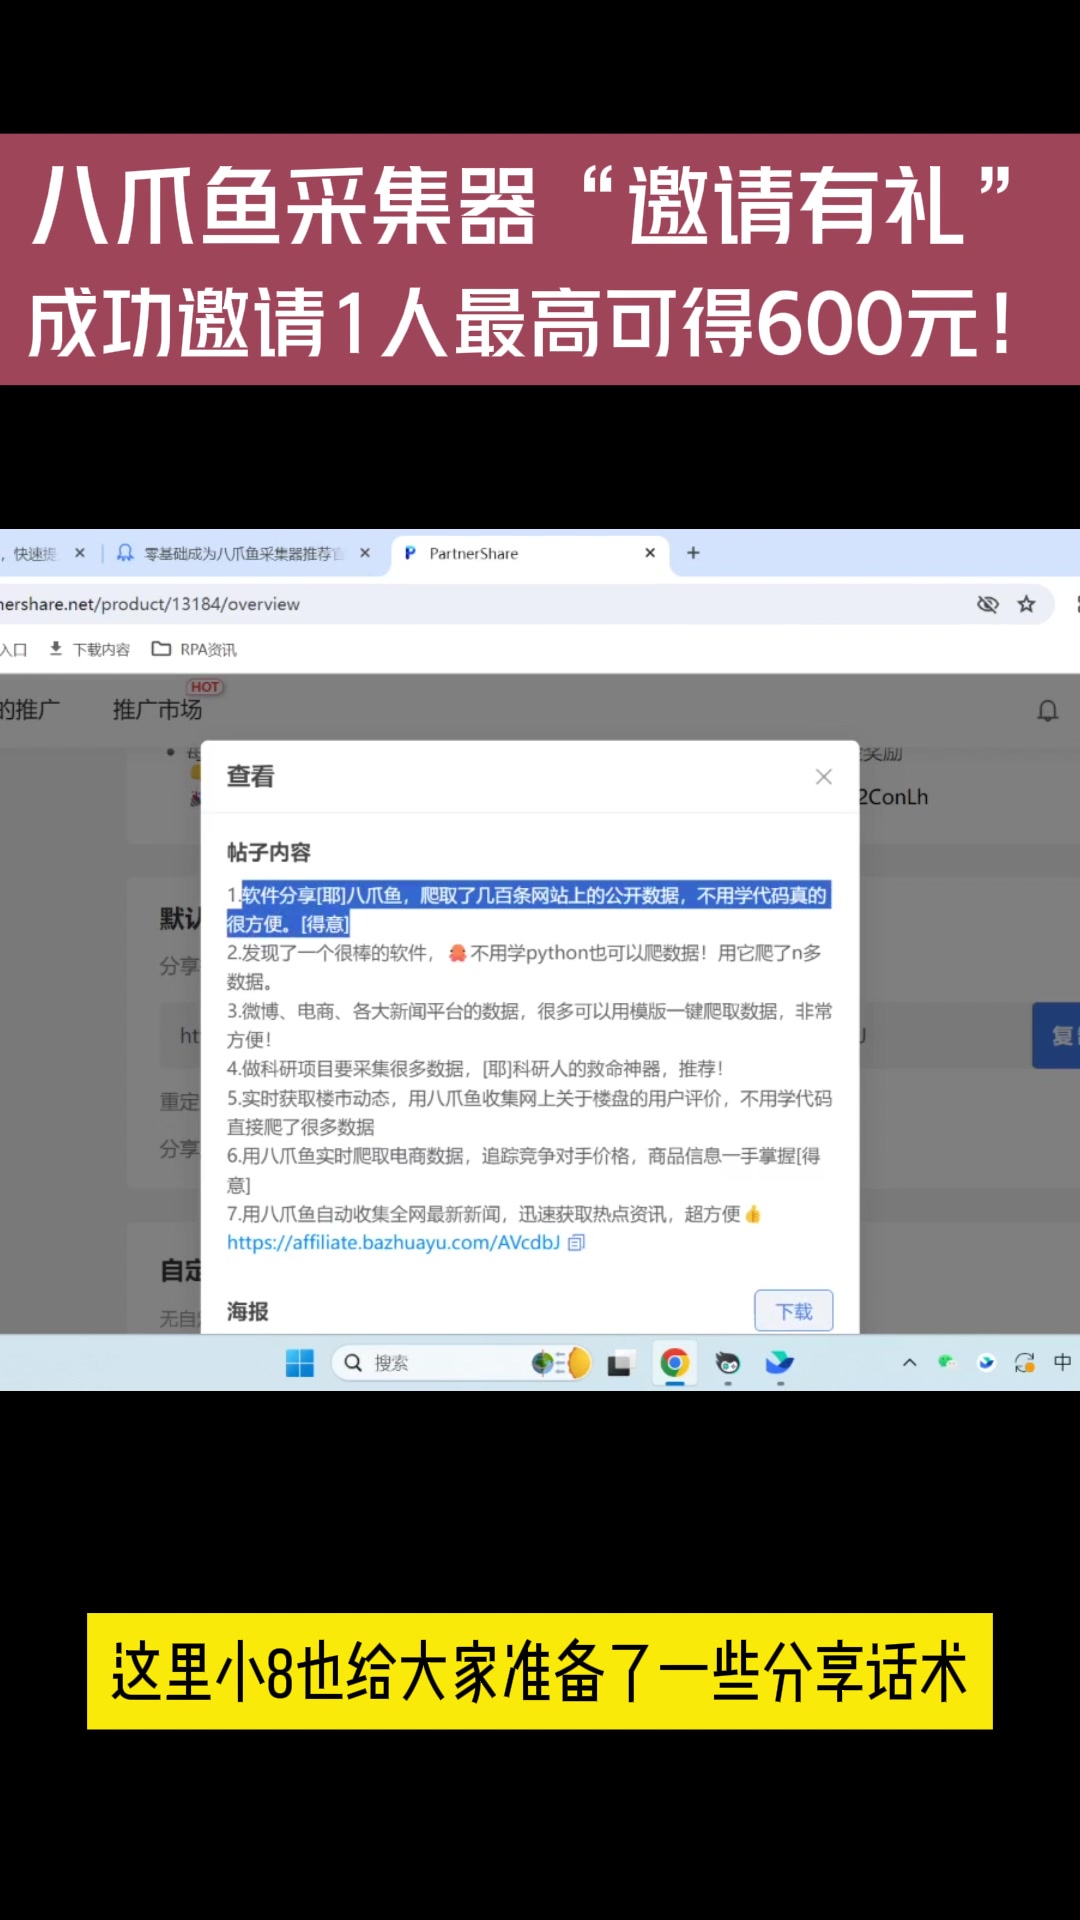The height and width of the screenshot is (1920, 1080).
Task: Close the 查看 dialog with the X icon
Action: click(x=823, y=777)
